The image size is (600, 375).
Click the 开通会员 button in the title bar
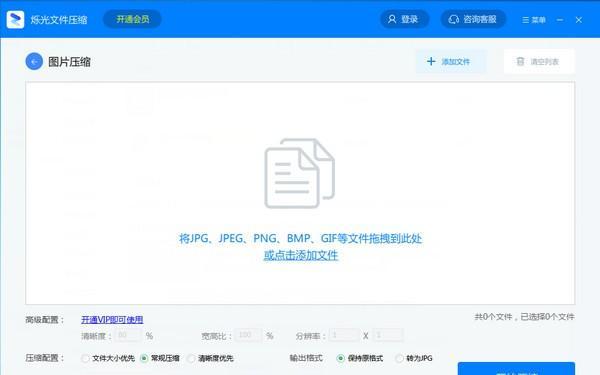coord(132,19)
